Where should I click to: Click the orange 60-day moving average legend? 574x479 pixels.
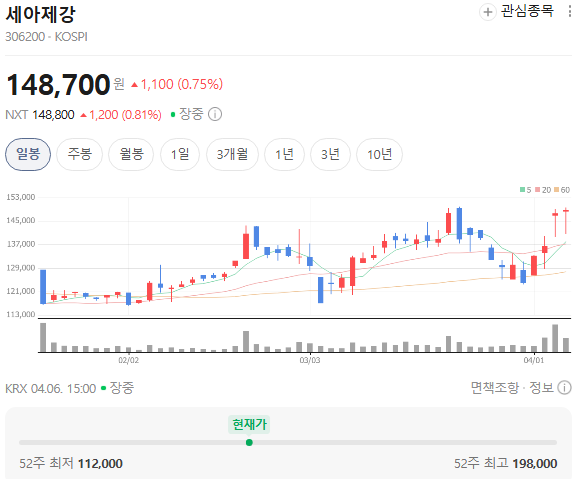tap(562, 190)
